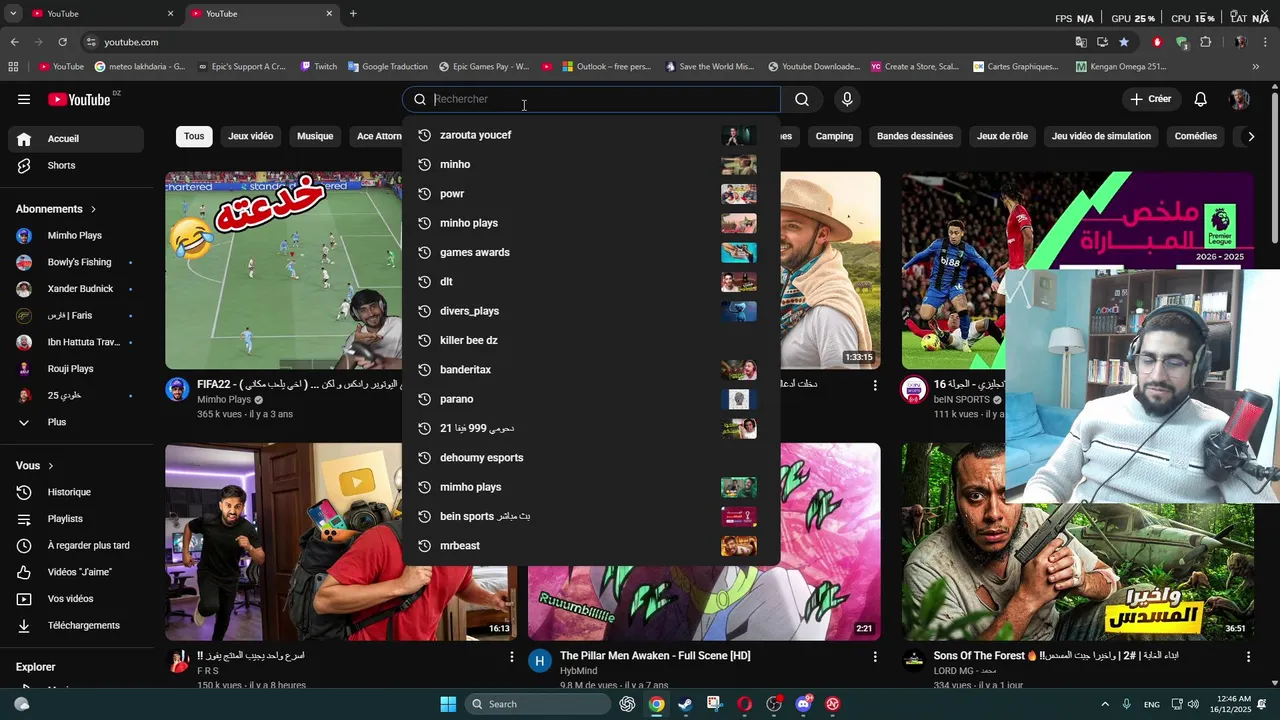Select the Comédies chip
Image resolution: width=1280 pixels, height=720 pixels.
click(x=1196, y=136)
